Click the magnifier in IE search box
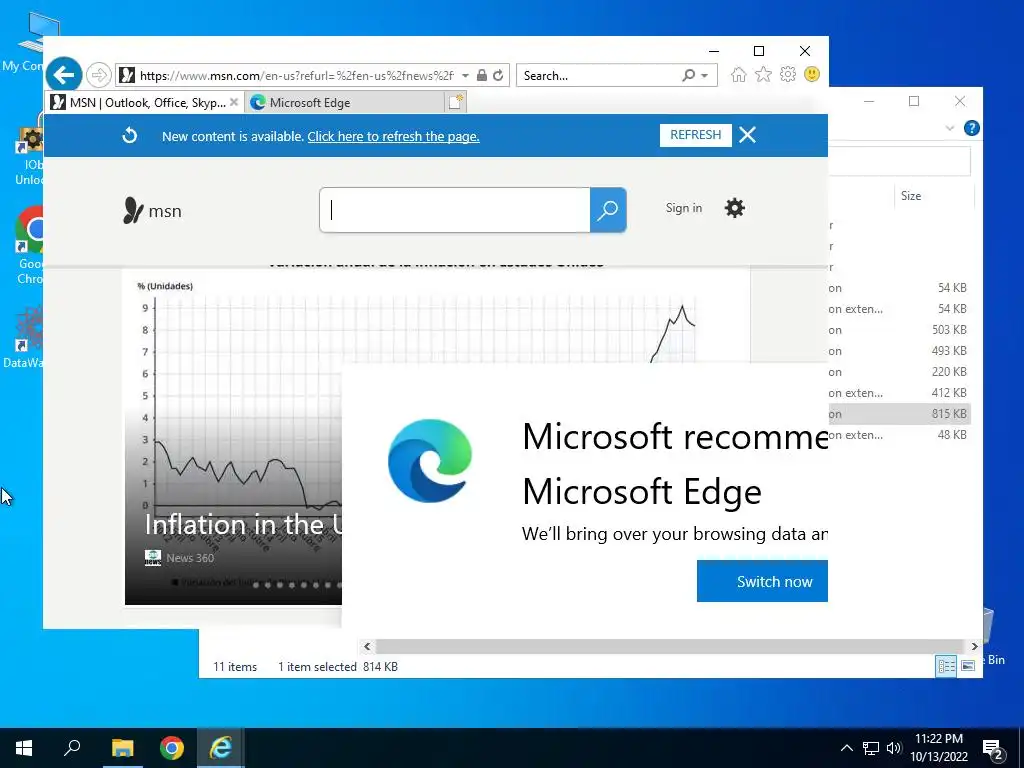The image size is (1024, 768). pos(688,75)
